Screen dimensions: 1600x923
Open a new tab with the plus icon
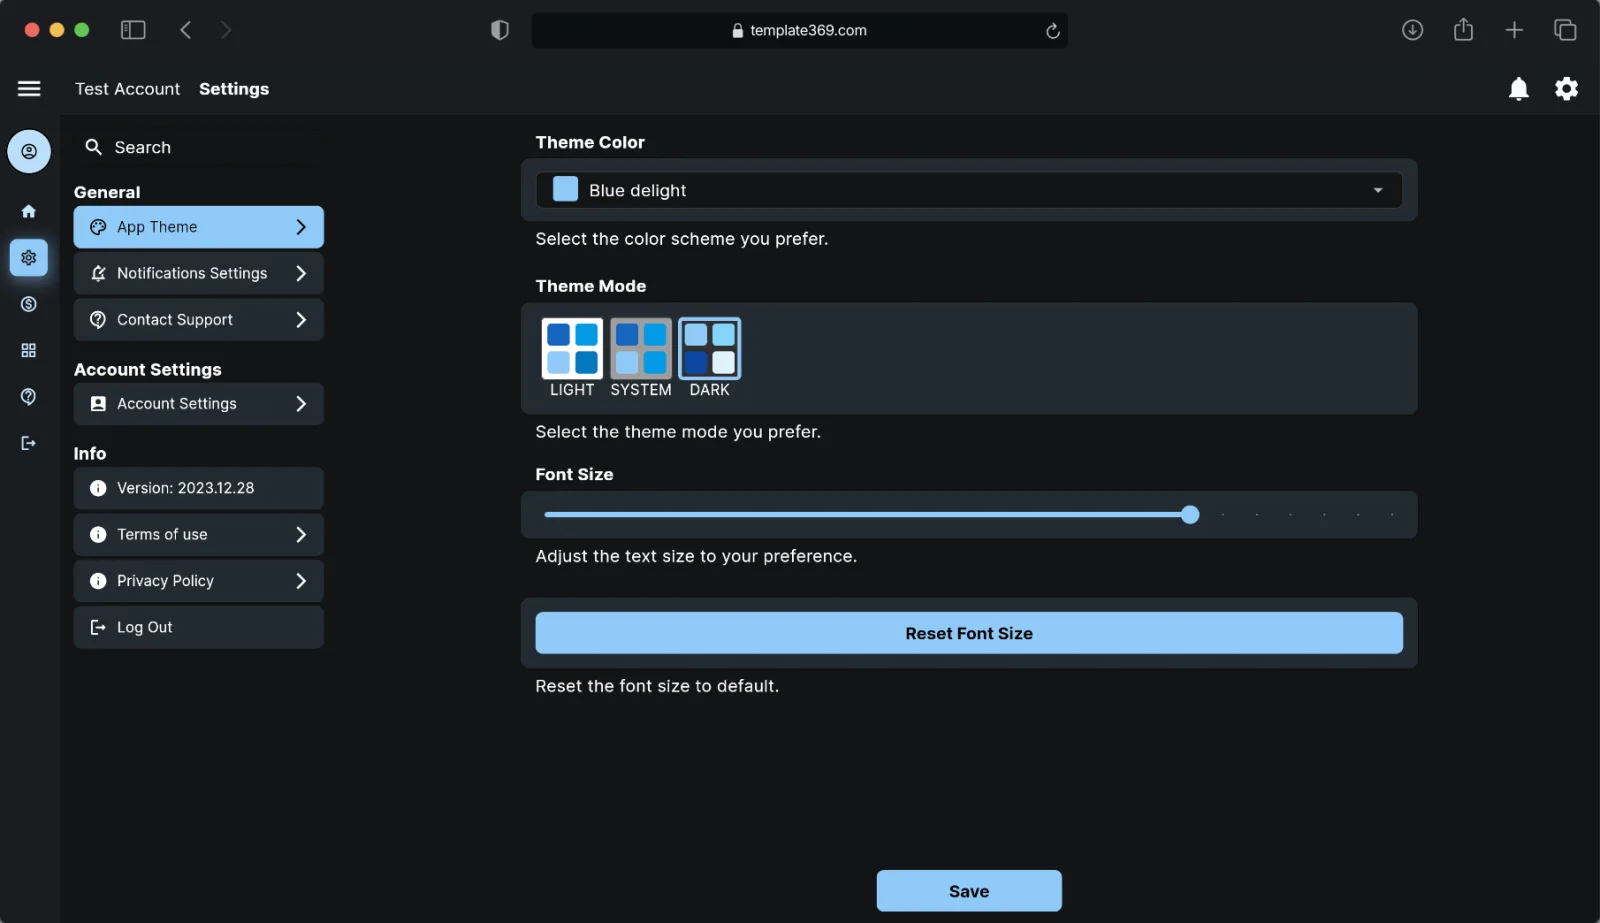point(1514,30)
